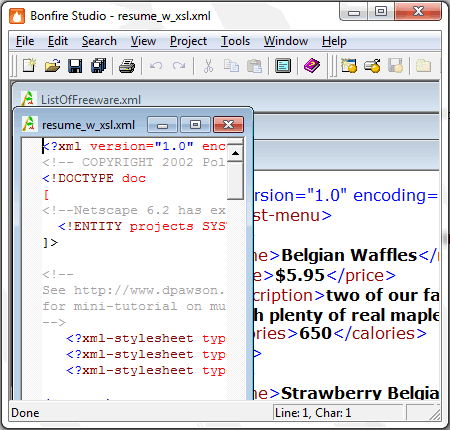Maximize the resume_w_xsl.xml child window

pos(195,125)
